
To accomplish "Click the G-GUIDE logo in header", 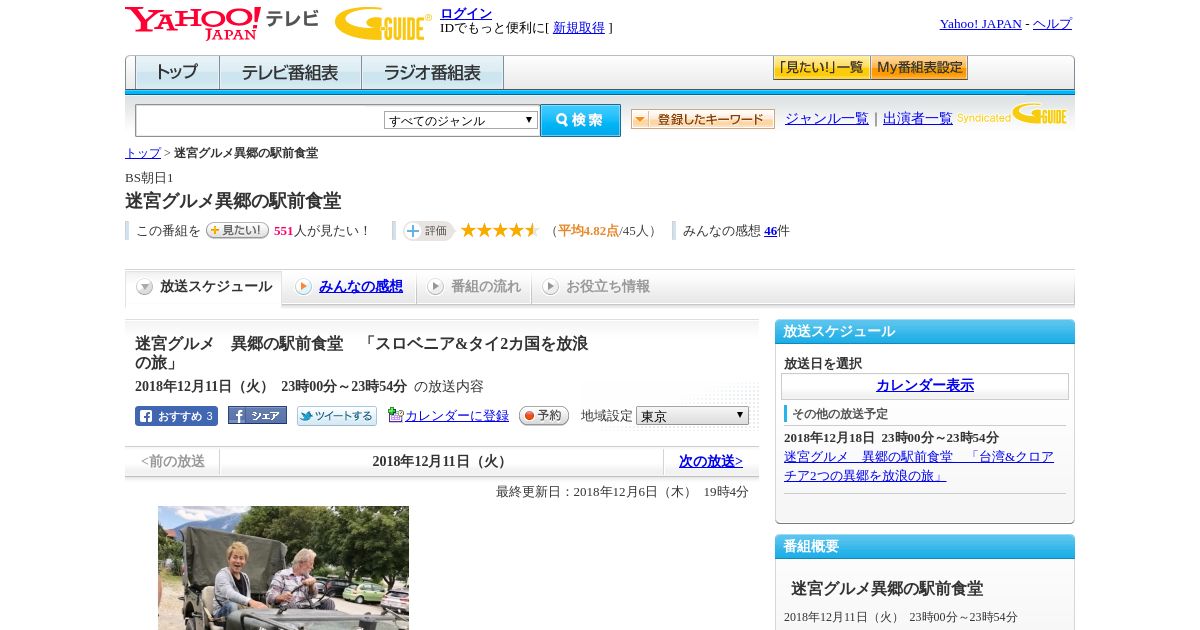I will (383, 23).
